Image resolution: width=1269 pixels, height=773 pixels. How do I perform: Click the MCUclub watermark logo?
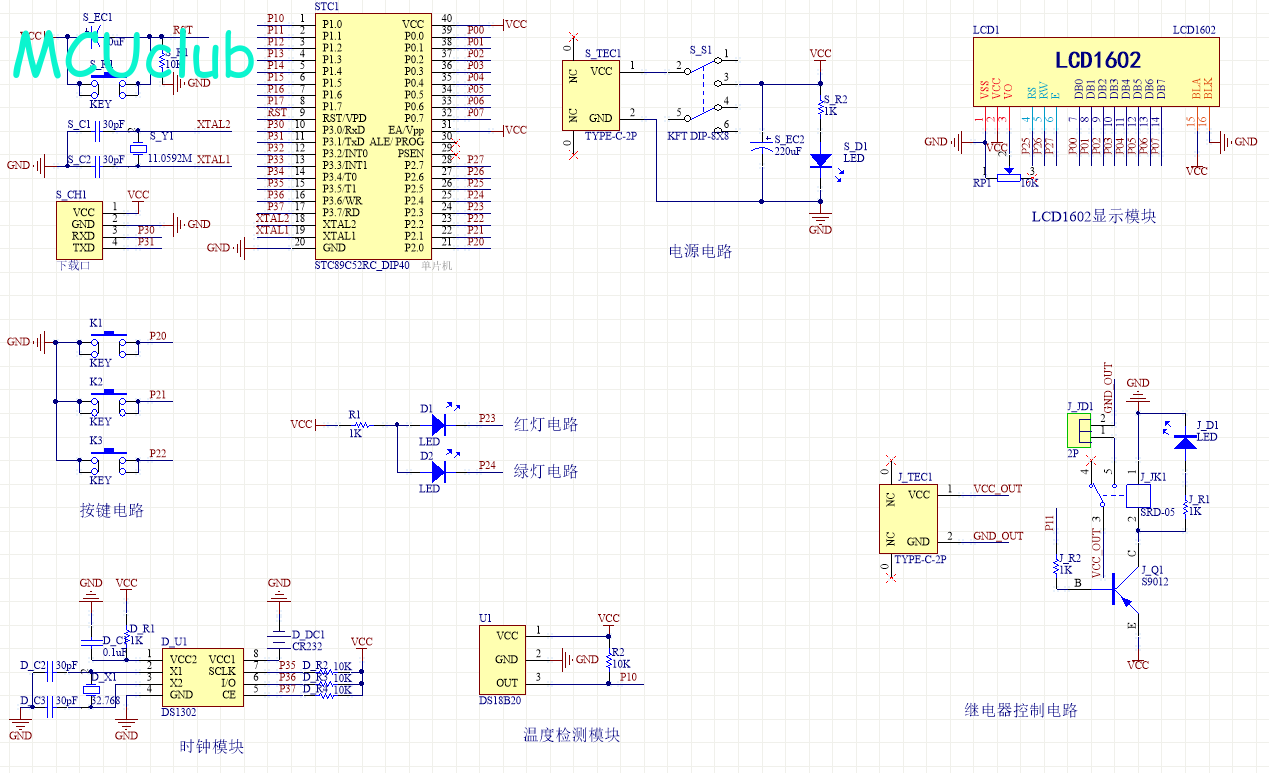pyautogui.click(x=135, y=57)
